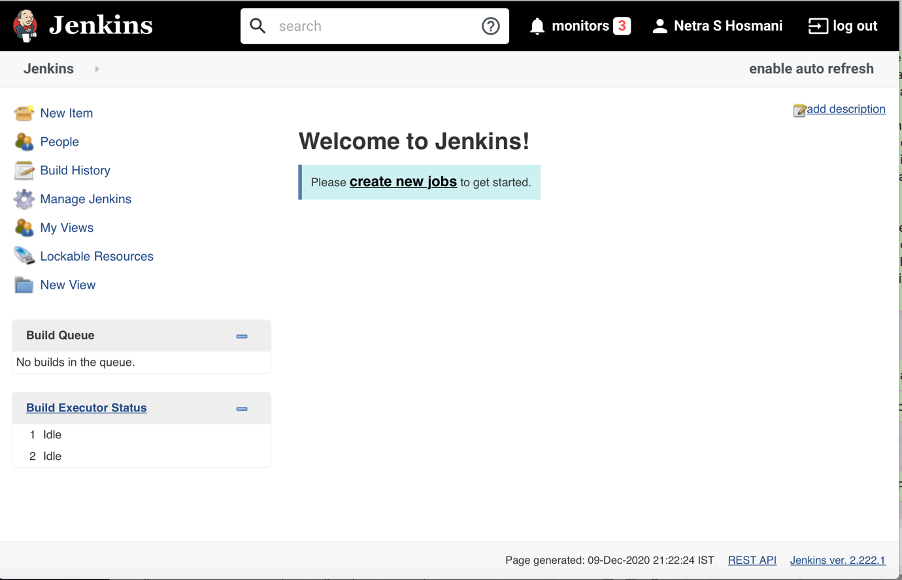Collapse the Build Queue panel

[241, 336]
